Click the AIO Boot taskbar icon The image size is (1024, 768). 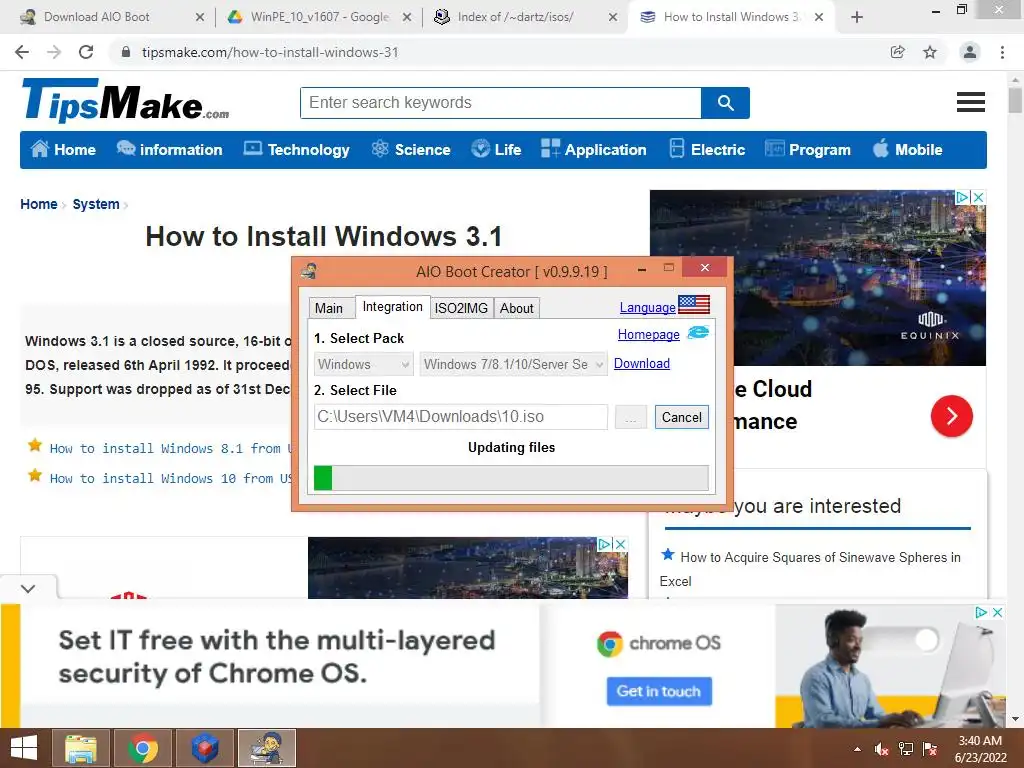click(x=267, y=748)
